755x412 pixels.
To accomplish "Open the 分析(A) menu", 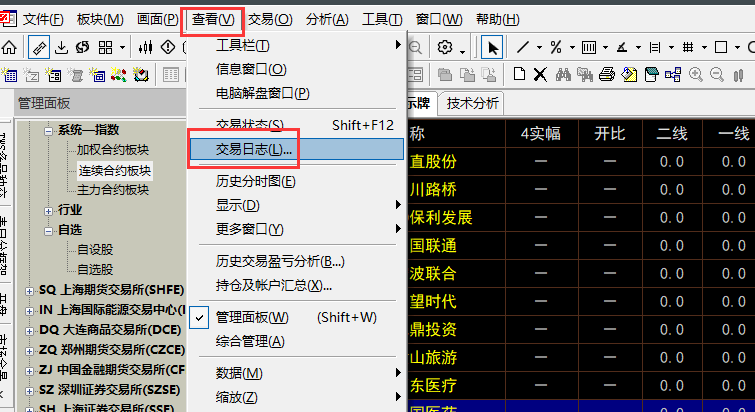I will (327, 20).
